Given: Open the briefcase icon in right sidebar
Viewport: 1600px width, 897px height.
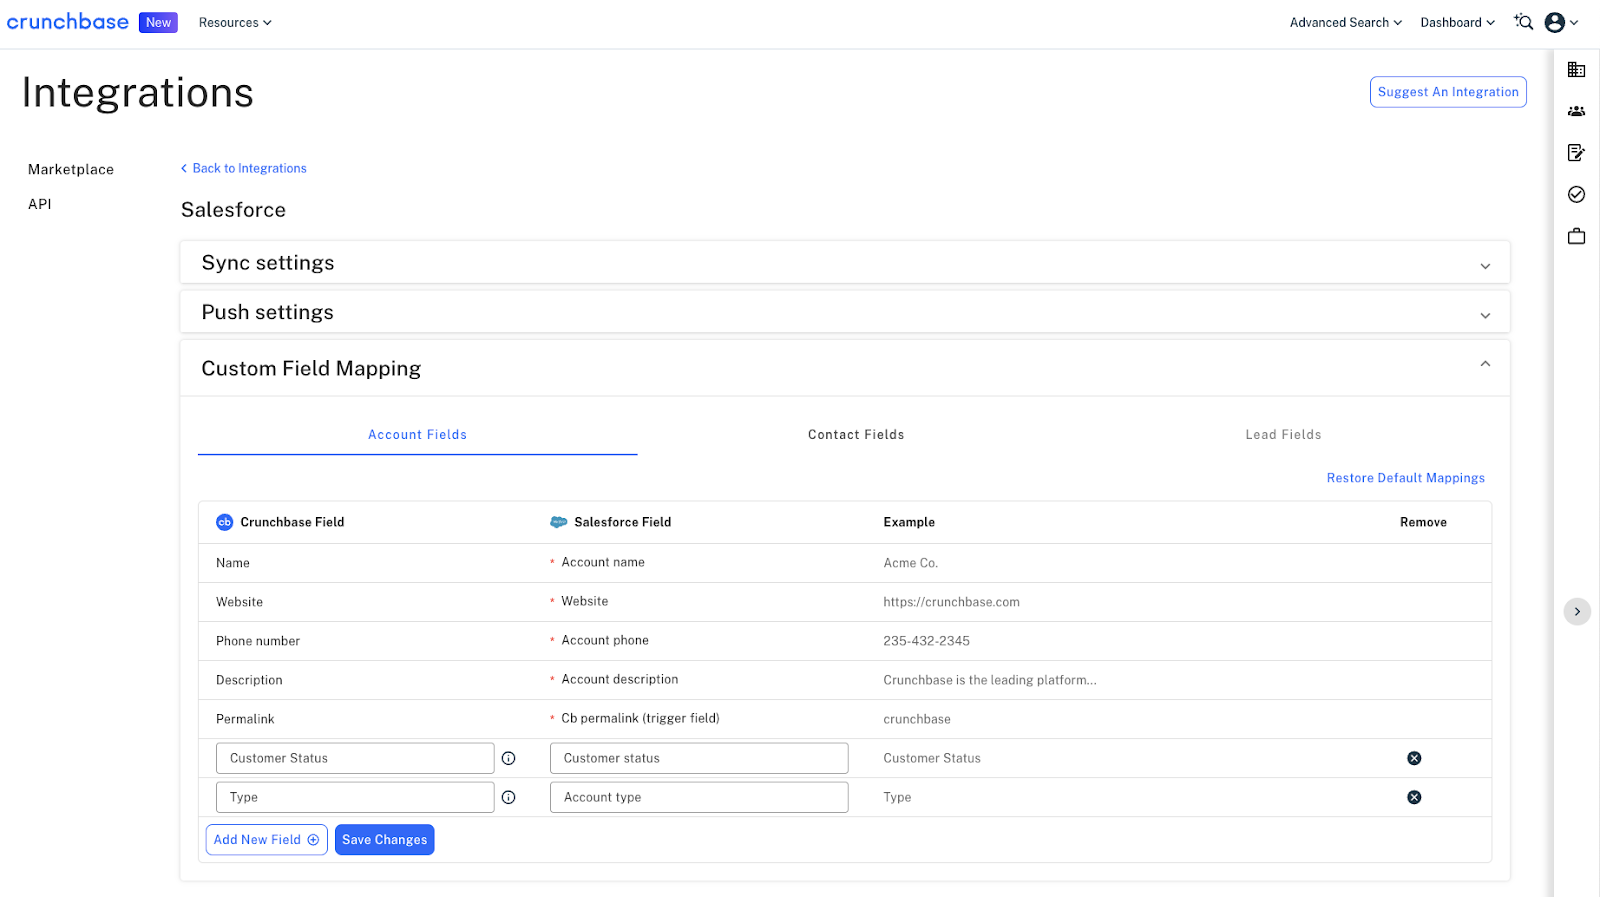Looking at the screenshot, I should pos(1576,236).
